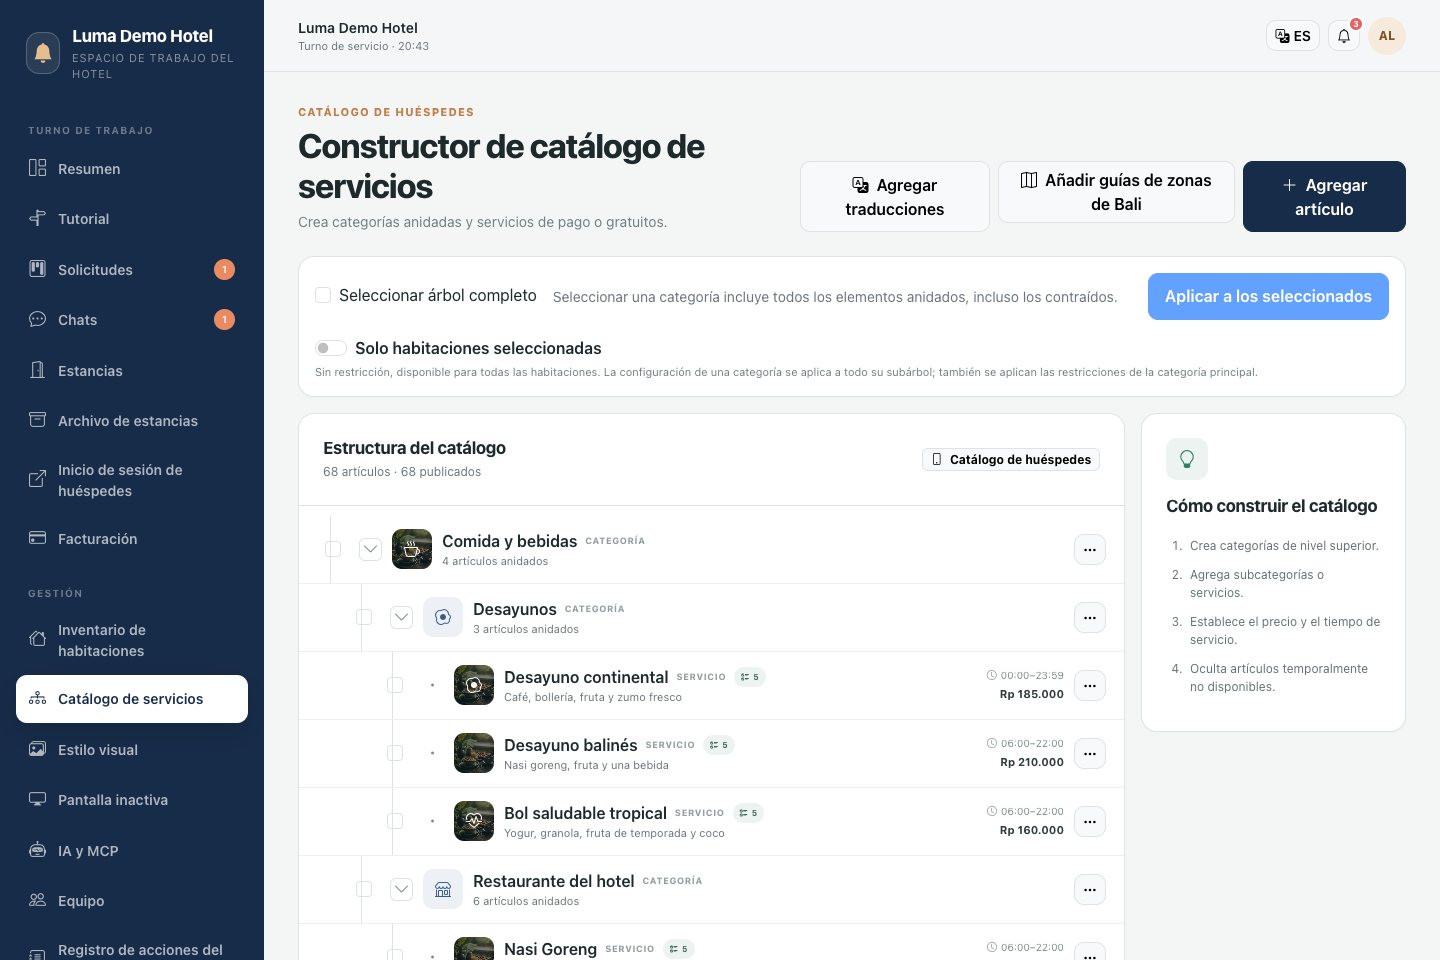
Task: Click the Desayuno continental thumbnail
Action: point(474,686)
